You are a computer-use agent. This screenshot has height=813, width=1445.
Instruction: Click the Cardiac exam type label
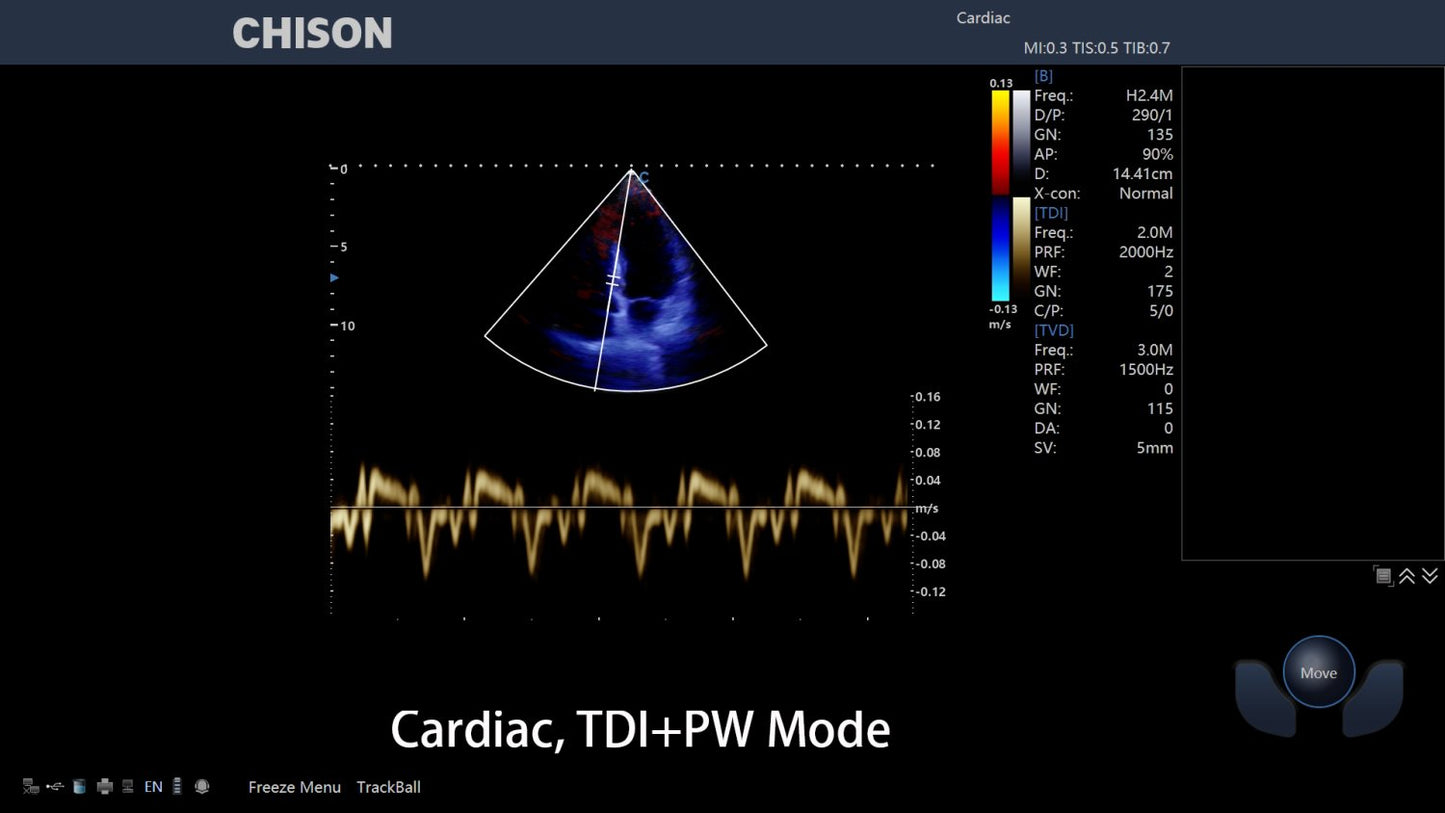coord(983,18)
